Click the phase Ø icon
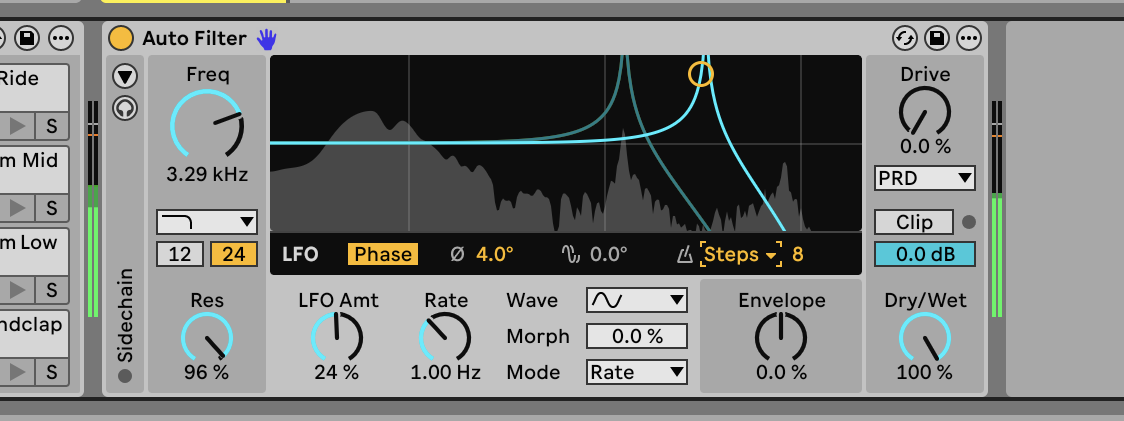Screen dimensions: 1124x421 (x=457, y=254)
